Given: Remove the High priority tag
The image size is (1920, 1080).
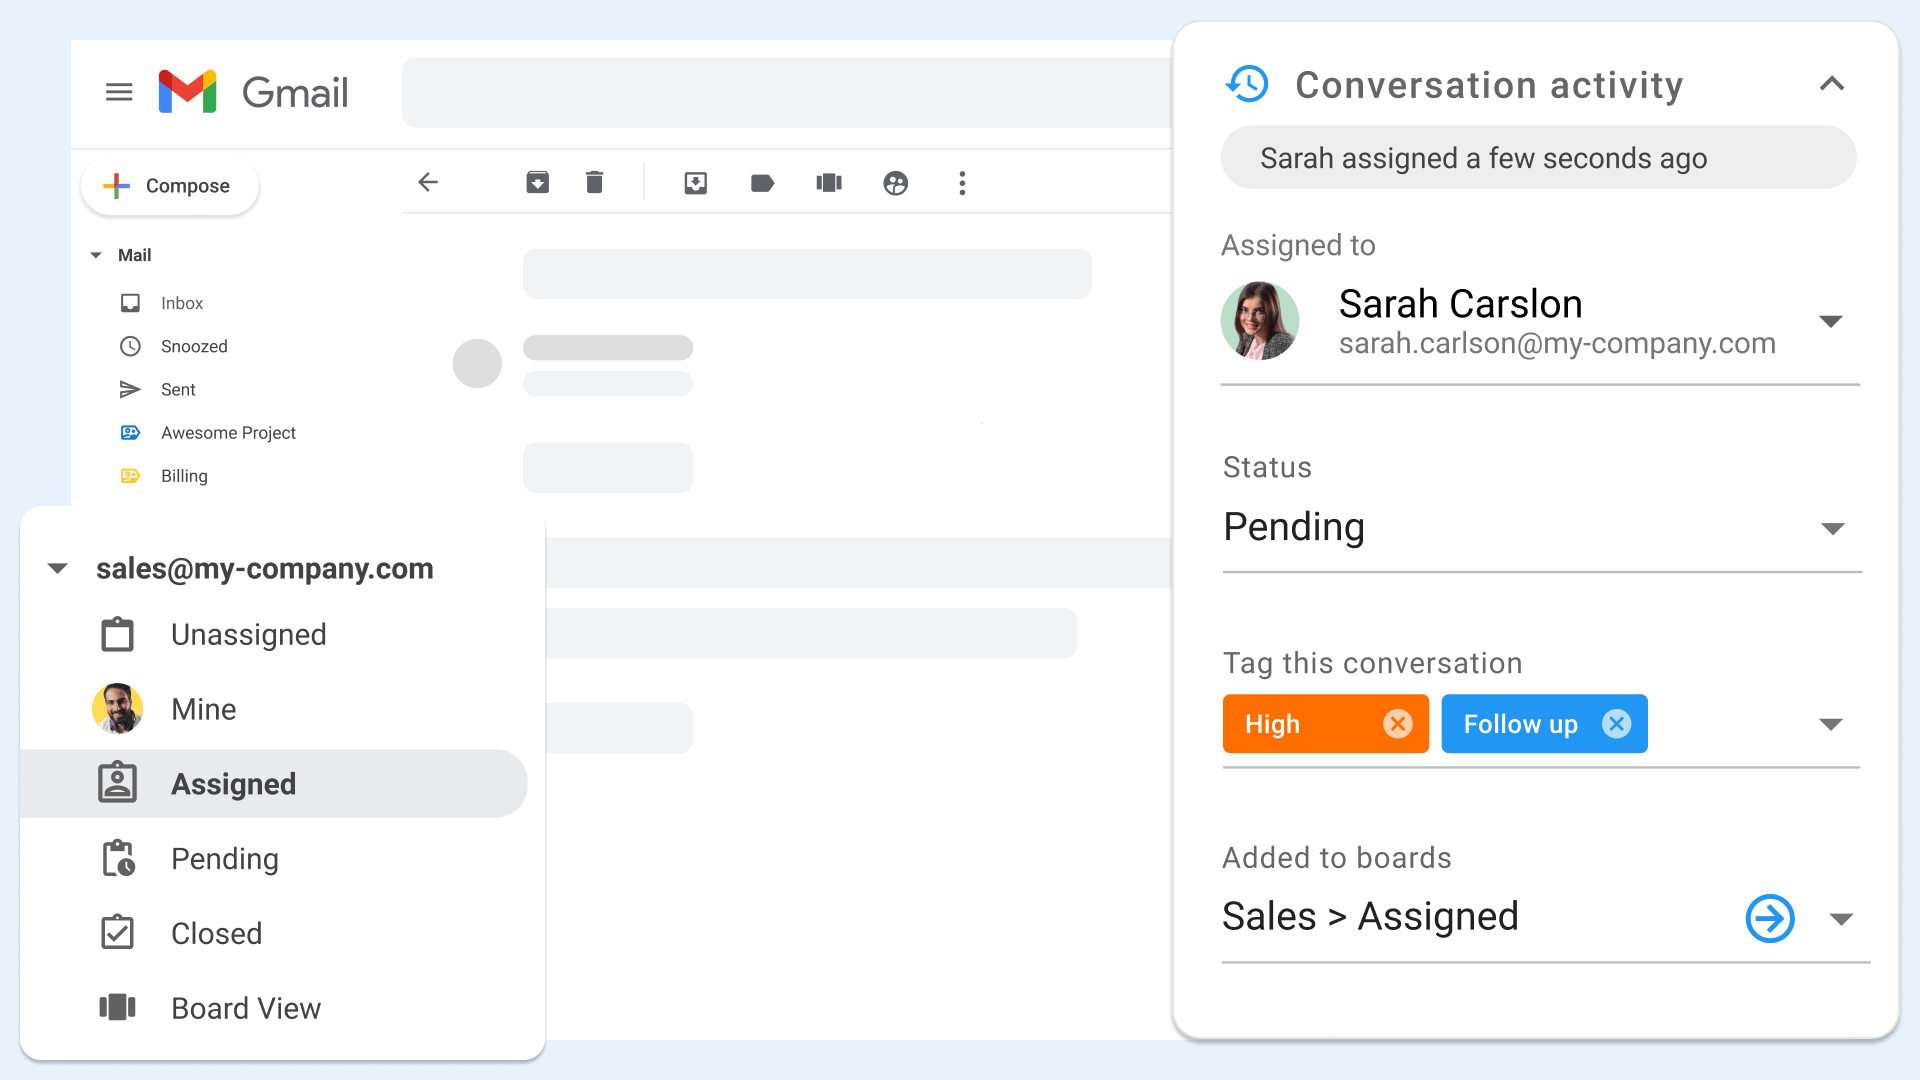Looking at the screenshot, I should pos(1398,724).
